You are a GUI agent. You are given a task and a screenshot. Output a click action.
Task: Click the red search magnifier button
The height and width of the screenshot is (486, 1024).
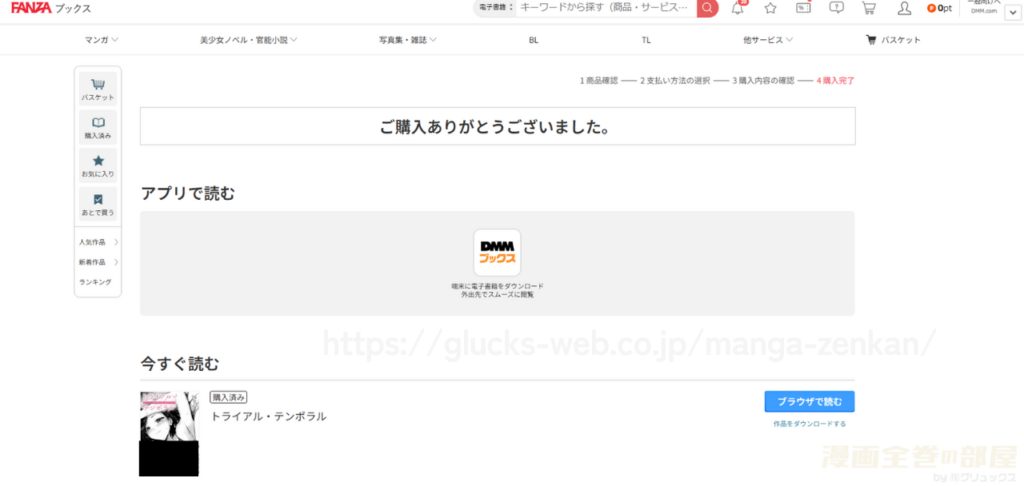coord(707,8)
